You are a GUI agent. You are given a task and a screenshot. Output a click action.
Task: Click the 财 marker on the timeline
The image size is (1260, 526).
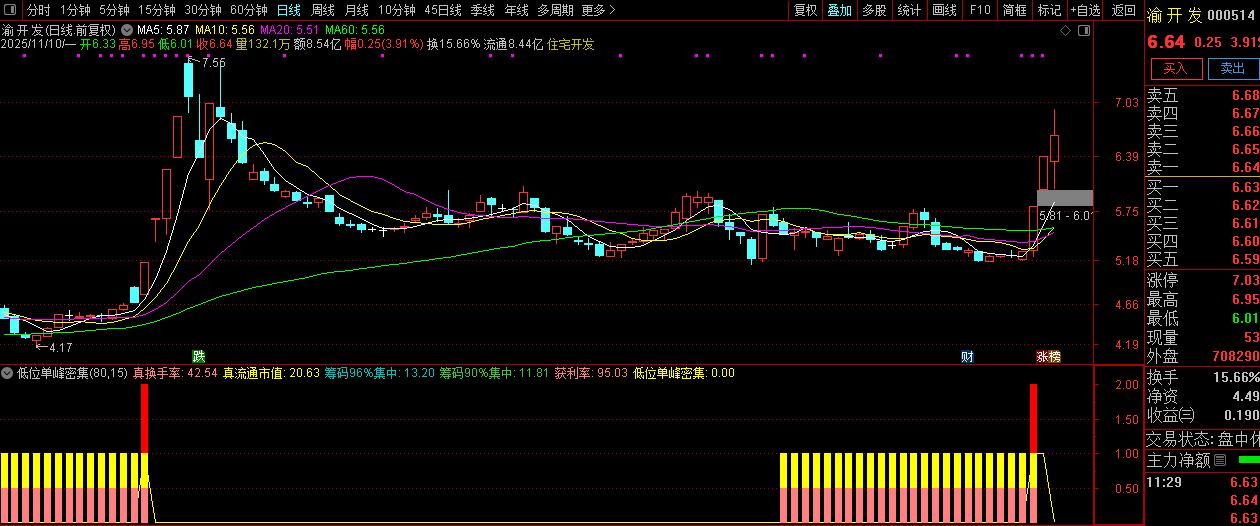(967, 356)
